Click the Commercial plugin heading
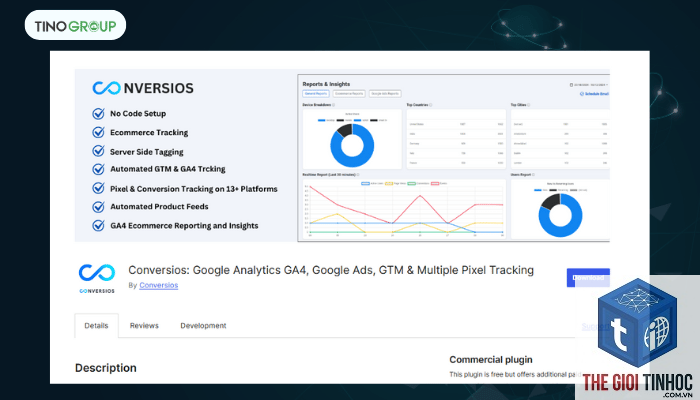This screenshot has width=700, height=400. [491, 360]
